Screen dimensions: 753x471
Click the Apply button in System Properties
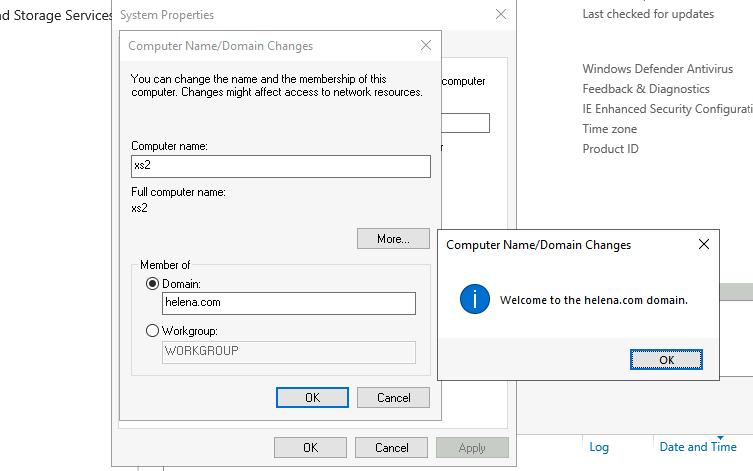pos(472,448)
